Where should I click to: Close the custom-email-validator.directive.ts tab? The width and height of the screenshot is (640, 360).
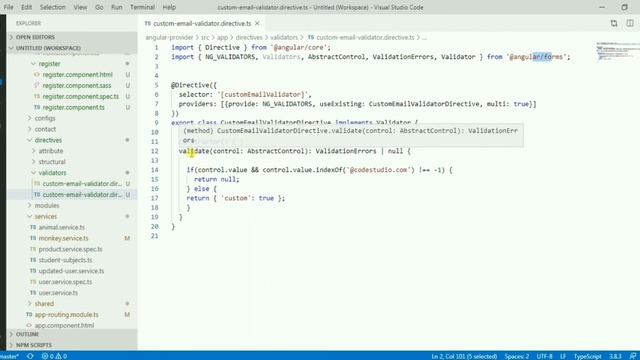[x=257, y=24]
